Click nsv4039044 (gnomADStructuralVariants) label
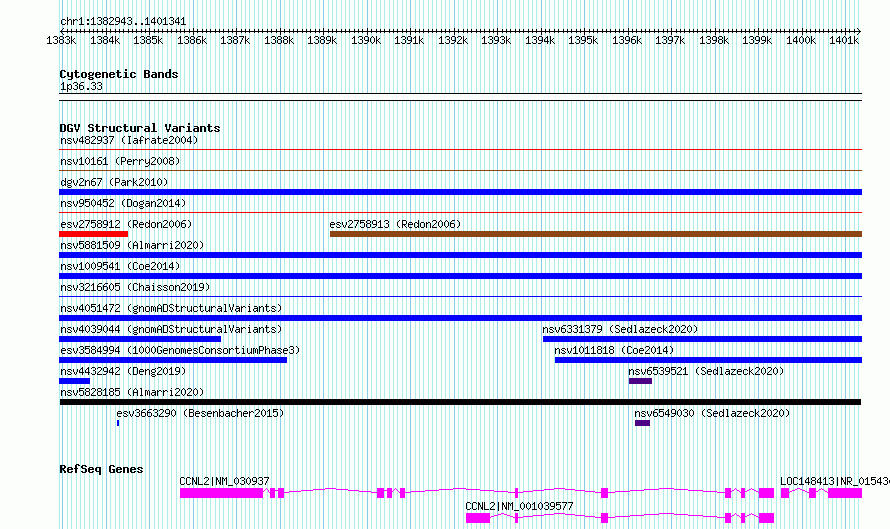This screenshot has height=529, width=890. coord(171,329)
